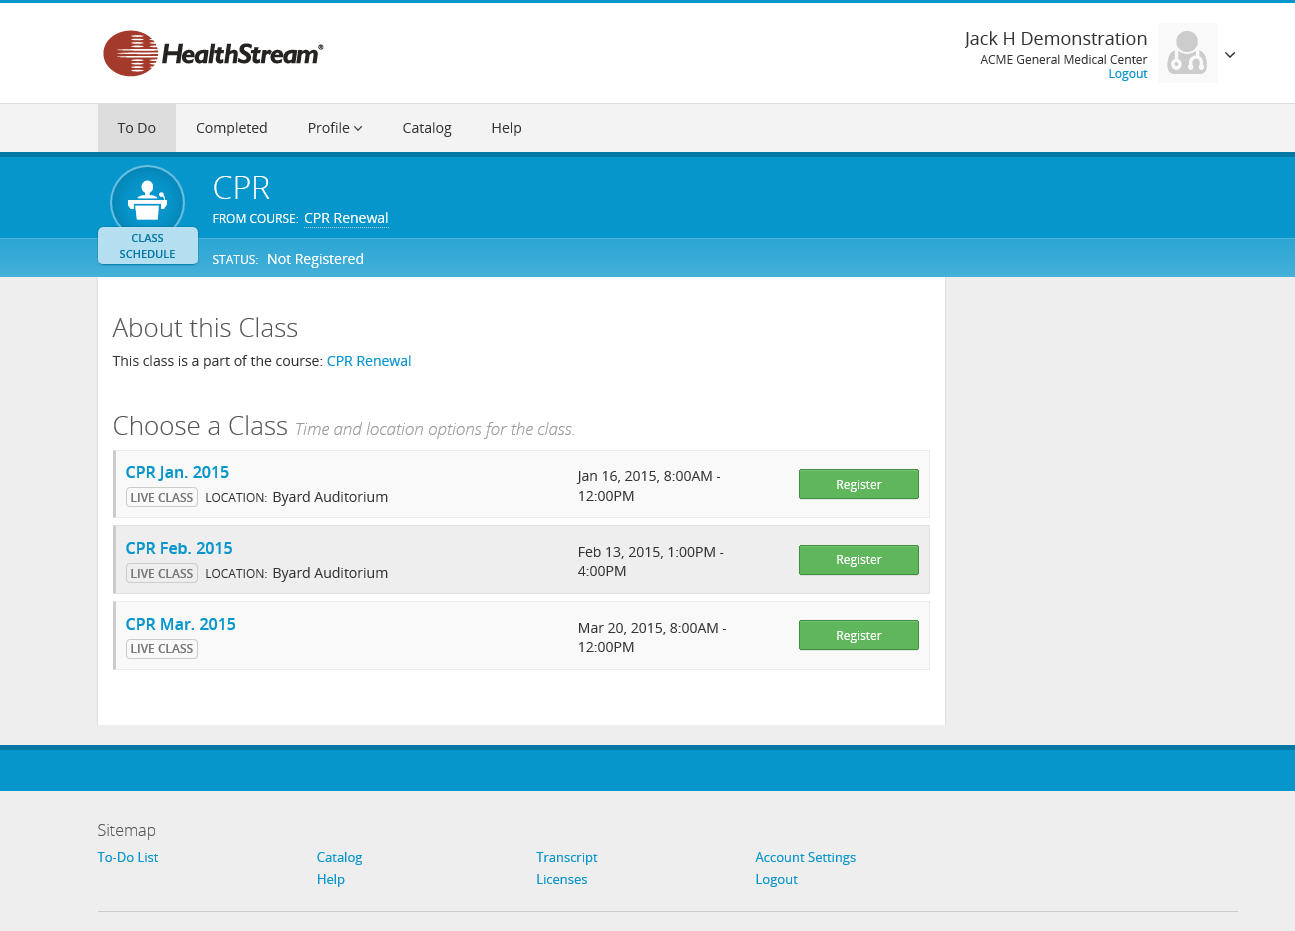
Task: Click the LIVE CLASS tag for CPR Feb. 2015
Action: [x=162, y=573]
